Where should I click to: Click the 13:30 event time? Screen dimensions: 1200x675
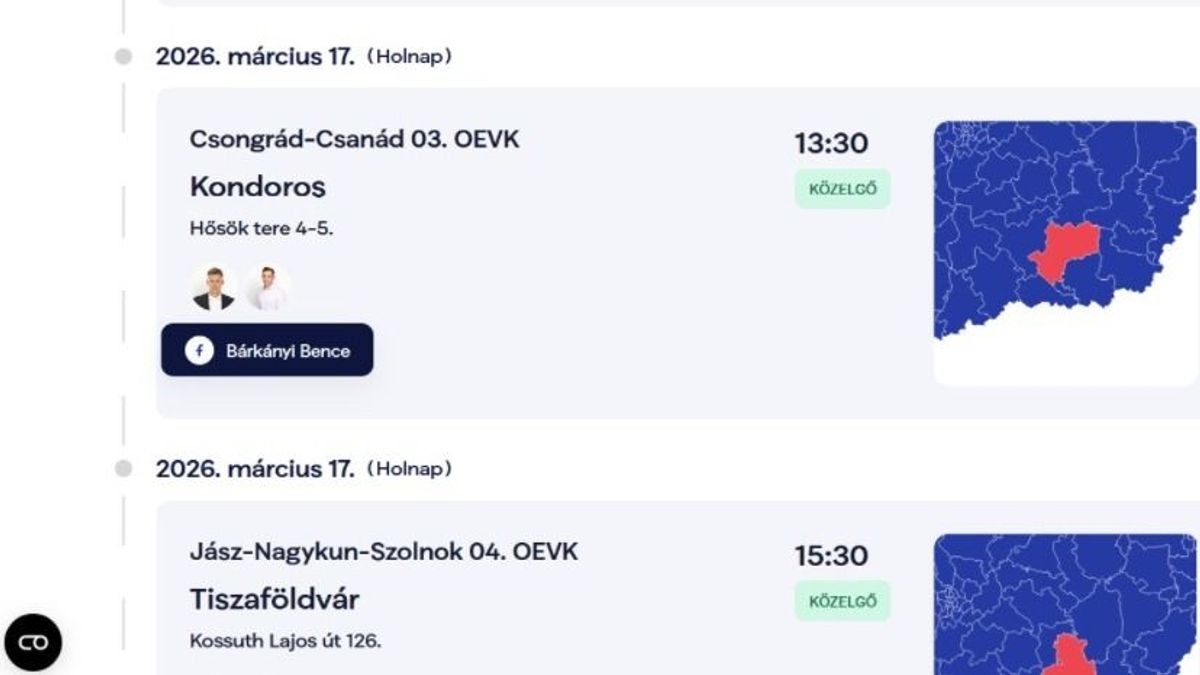pyautogui.click(x=831, y=144)
